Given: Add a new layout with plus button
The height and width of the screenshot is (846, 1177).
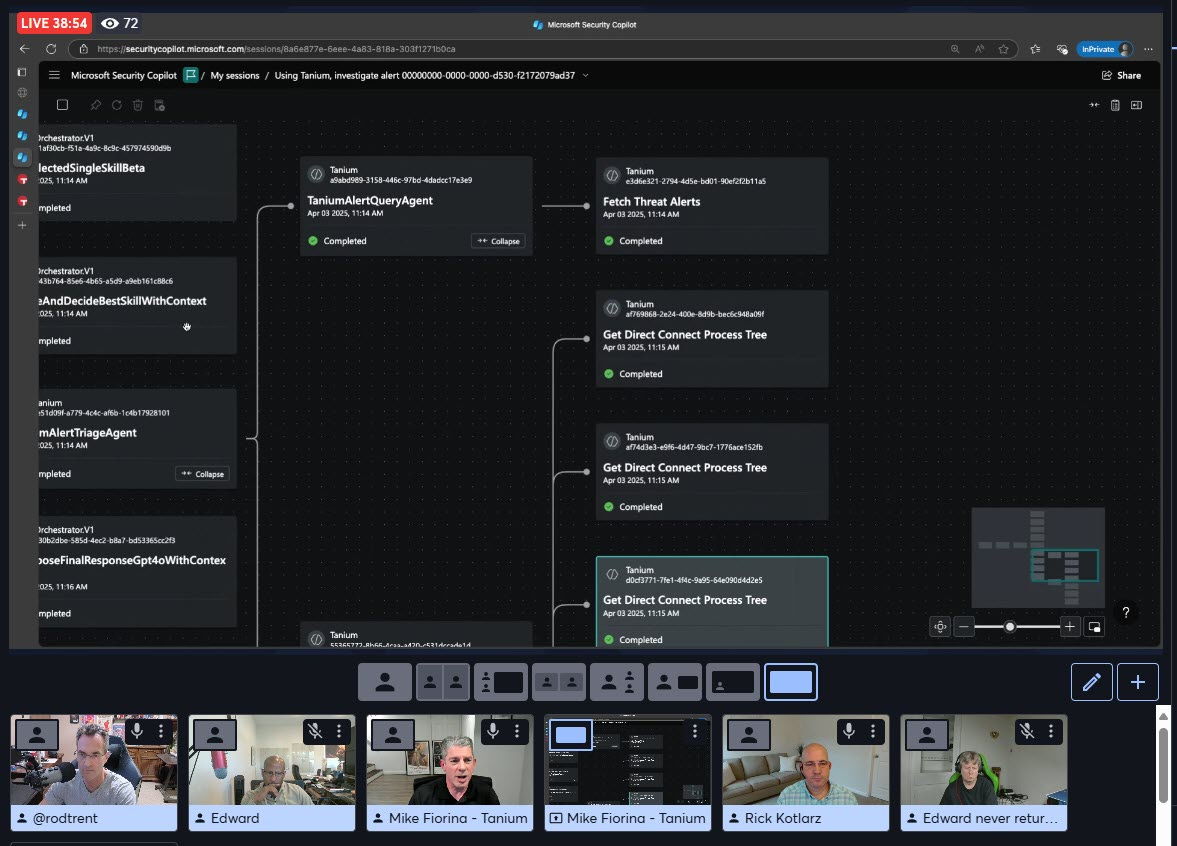Looking at the screenshot, I should 1138,682.
